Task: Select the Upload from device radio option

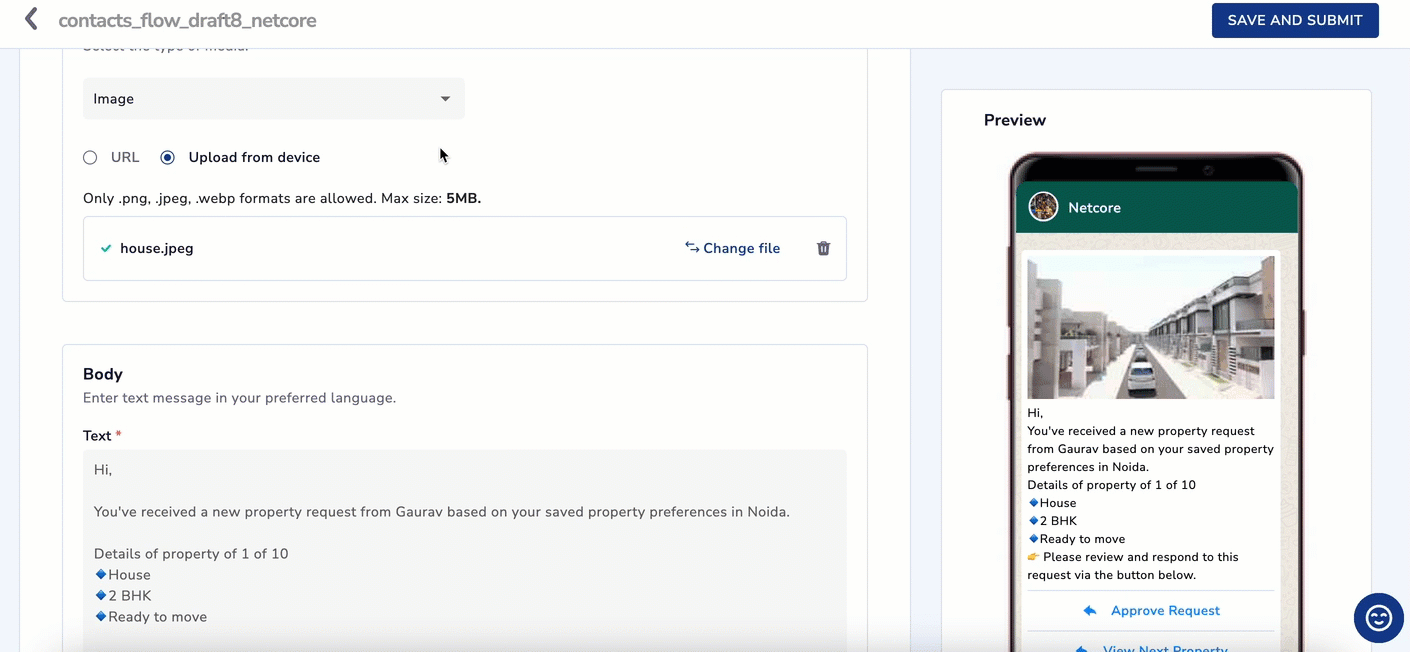Action: [167, 157]
